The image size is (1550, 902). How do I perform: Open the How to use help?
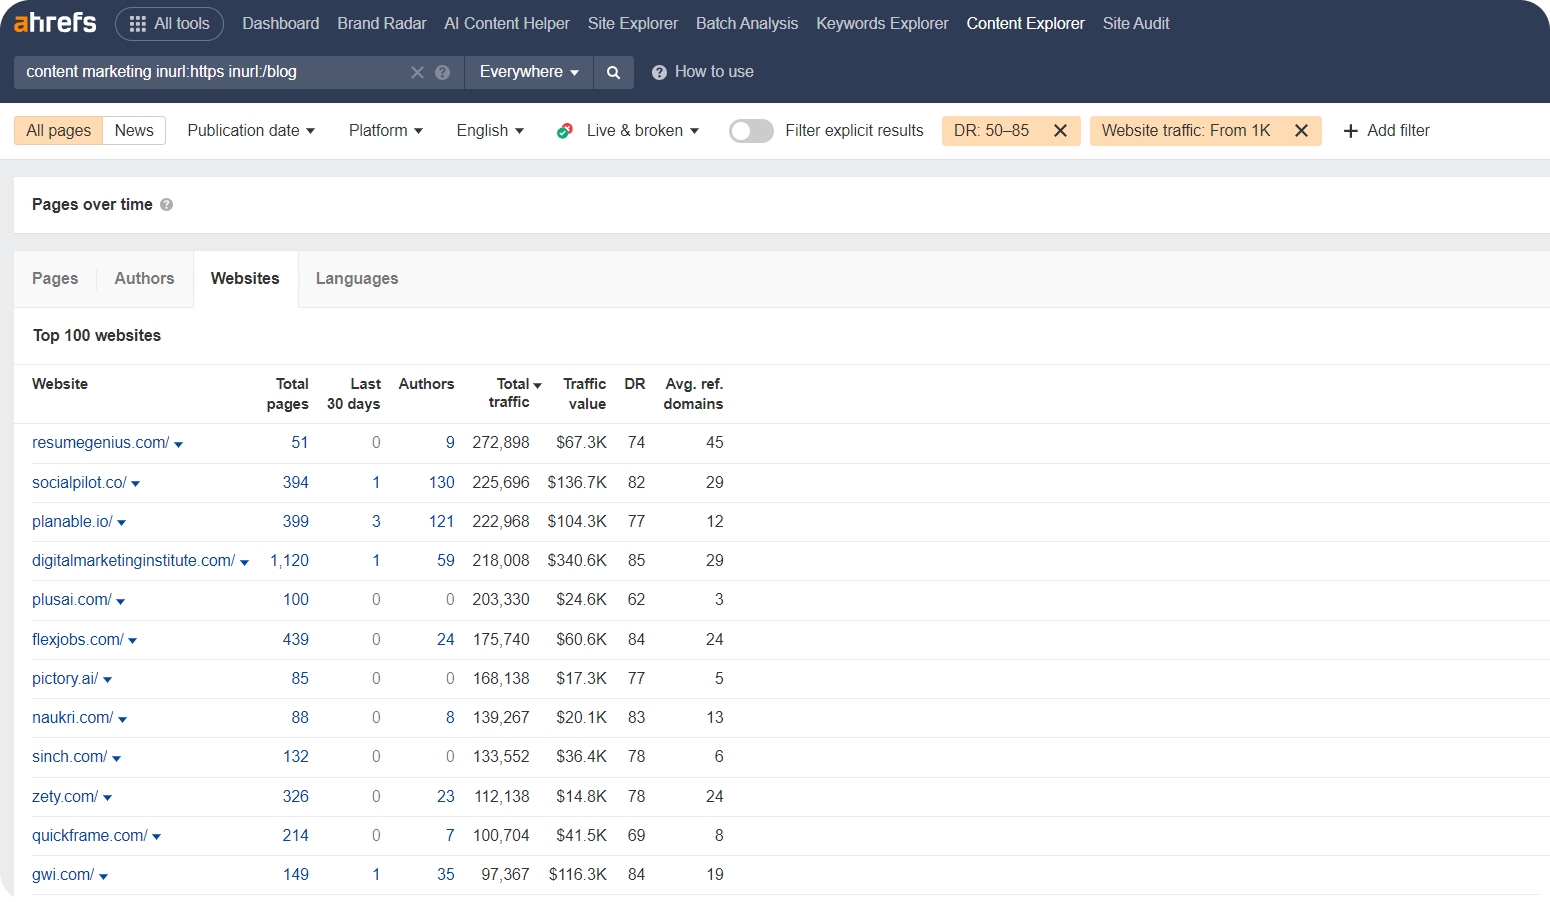(703, 72)
